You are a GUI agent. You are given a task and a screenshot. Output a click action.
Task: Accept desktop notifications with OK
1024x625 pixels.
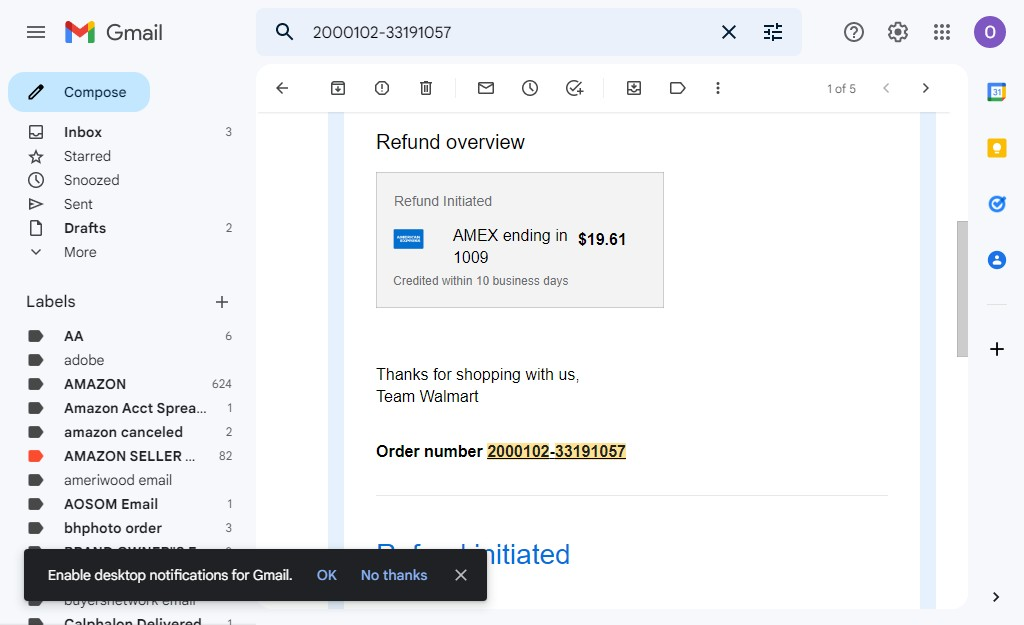(327, 575)
